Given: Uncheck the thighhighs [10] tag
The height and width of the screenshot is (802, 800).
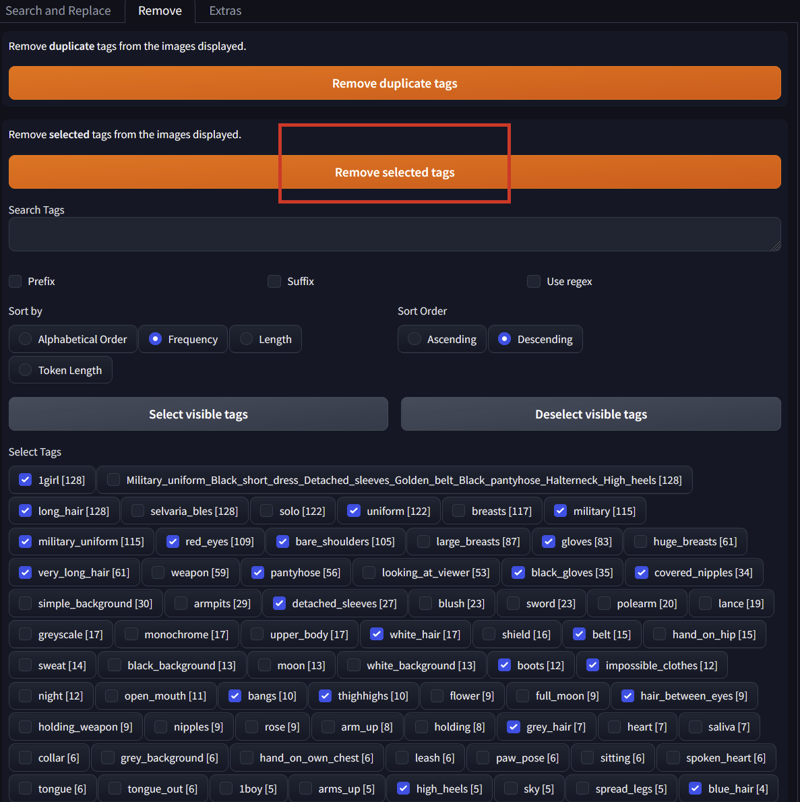Looking at the screenshot, I should [325, 696].
